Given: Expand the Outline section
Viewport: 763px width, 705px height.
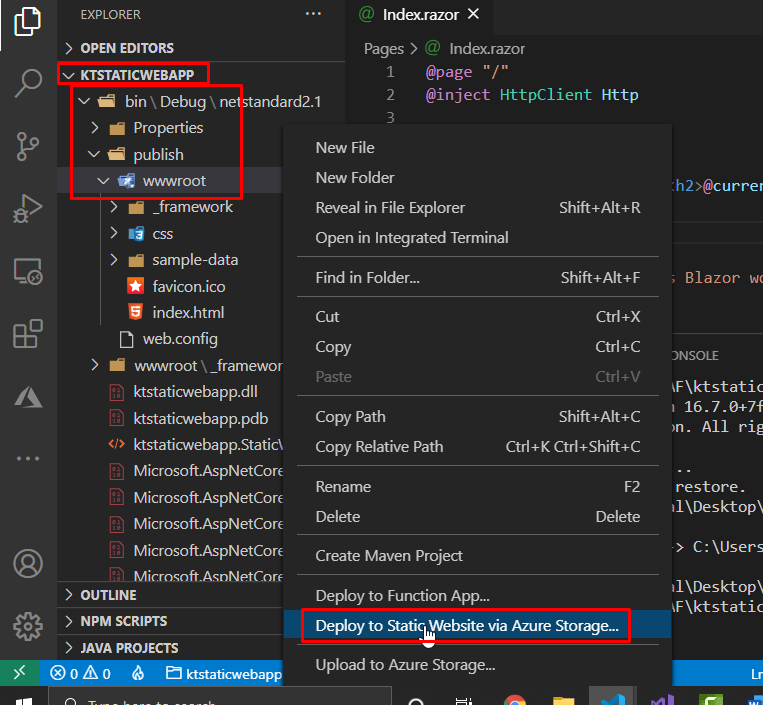Looking at the screenshot, I should click(x=108, y=595).
